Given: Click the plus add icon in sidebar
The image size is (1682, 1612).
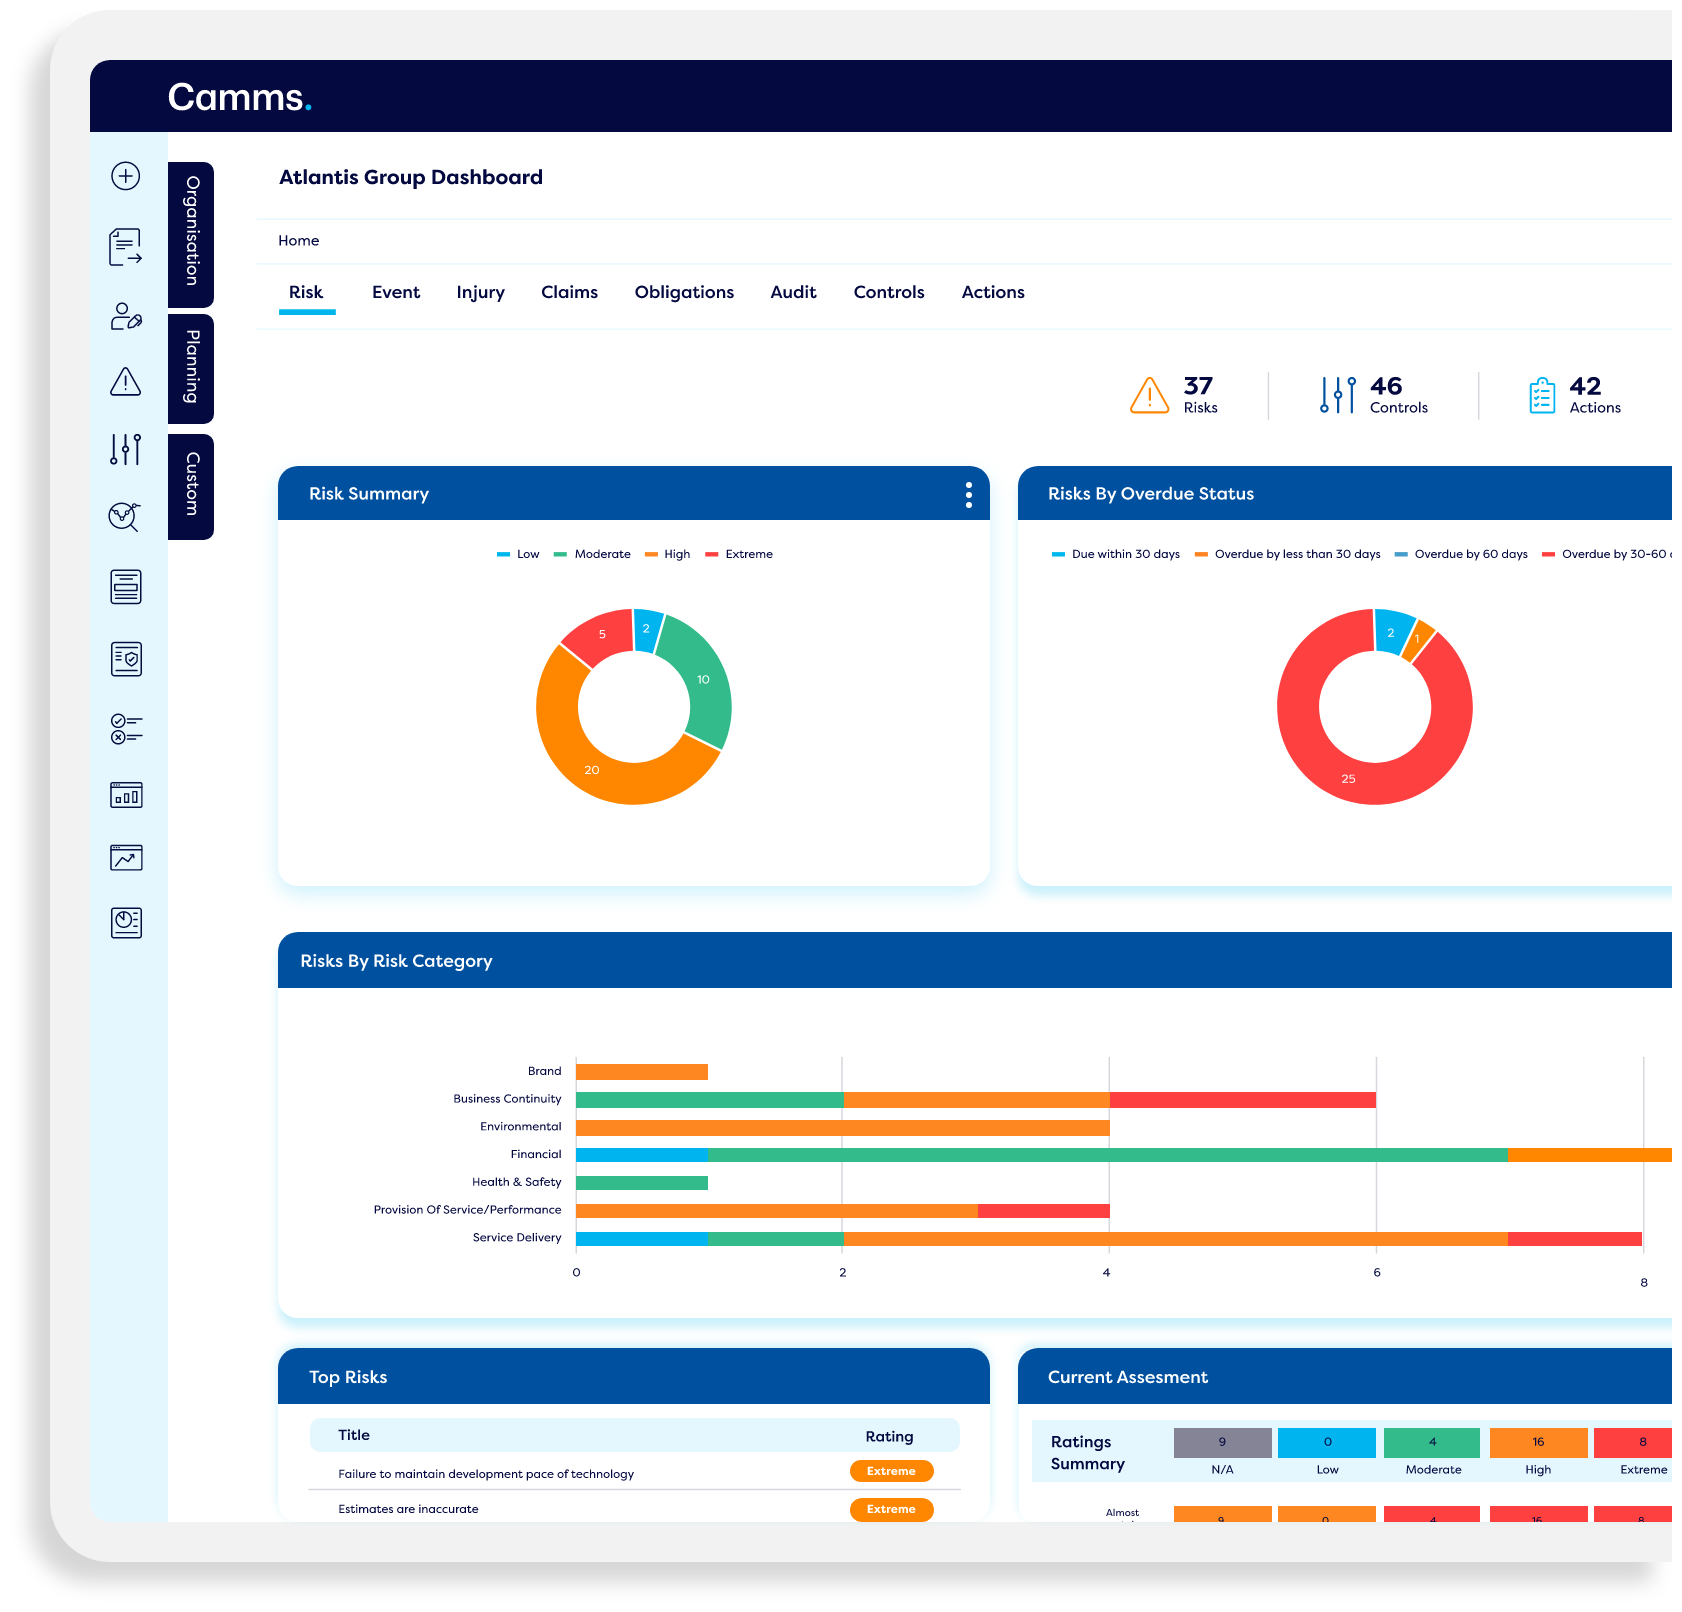Looking at the screenshot, I should tap(125, 176).
